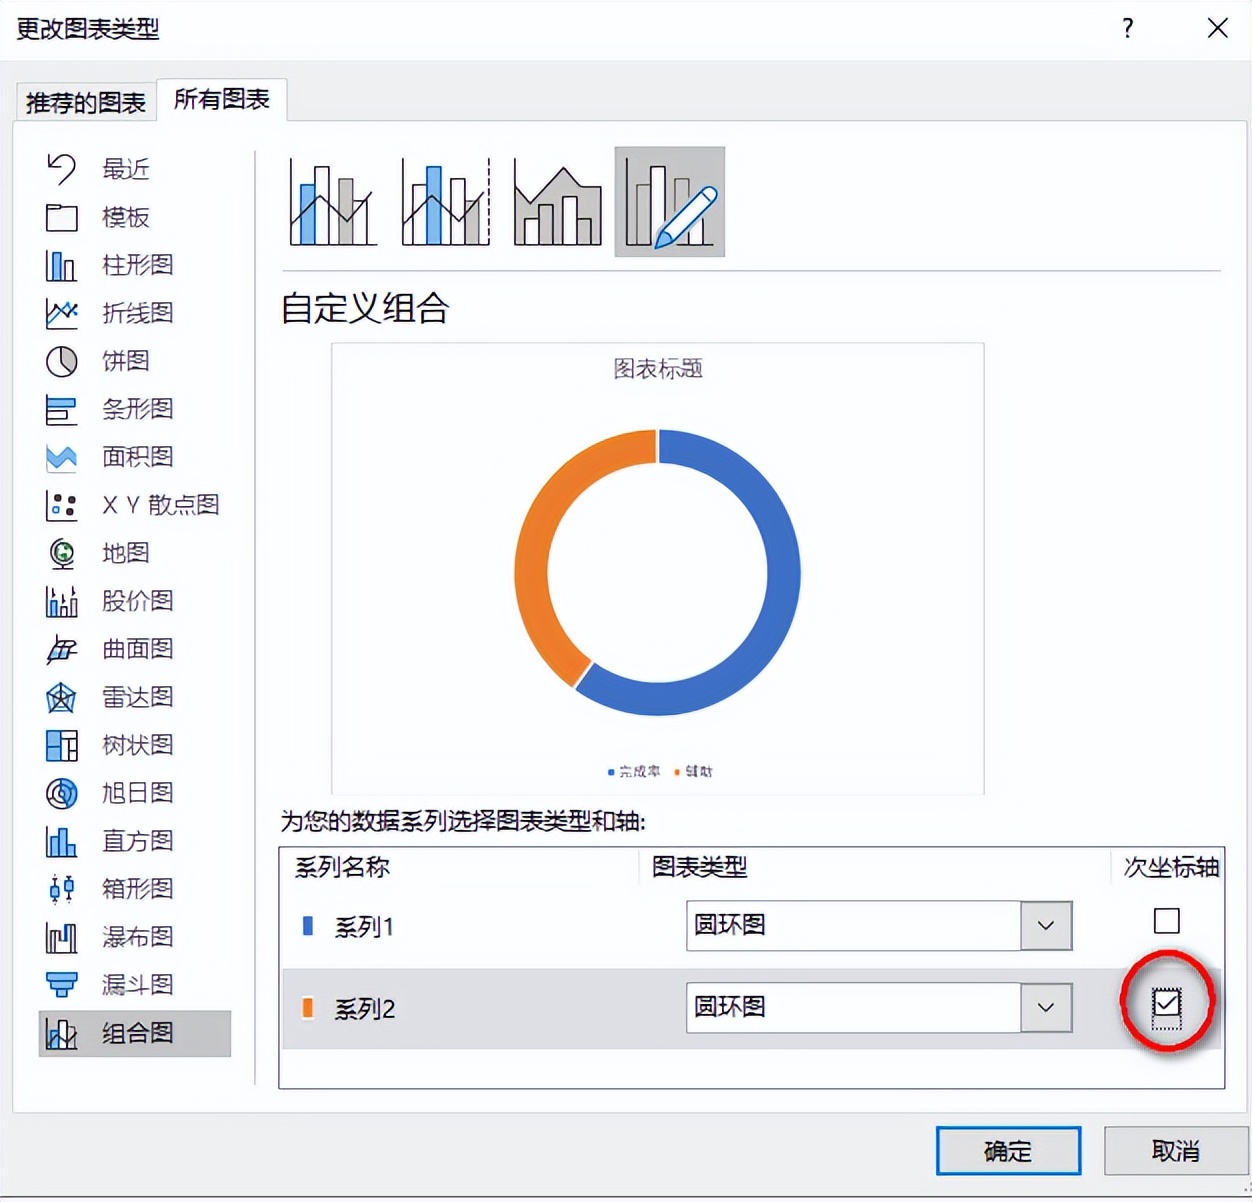Select the 饼图 (Pie chart) category icon
Viewport: 1252px width, 1202px height.
(60, 362)
